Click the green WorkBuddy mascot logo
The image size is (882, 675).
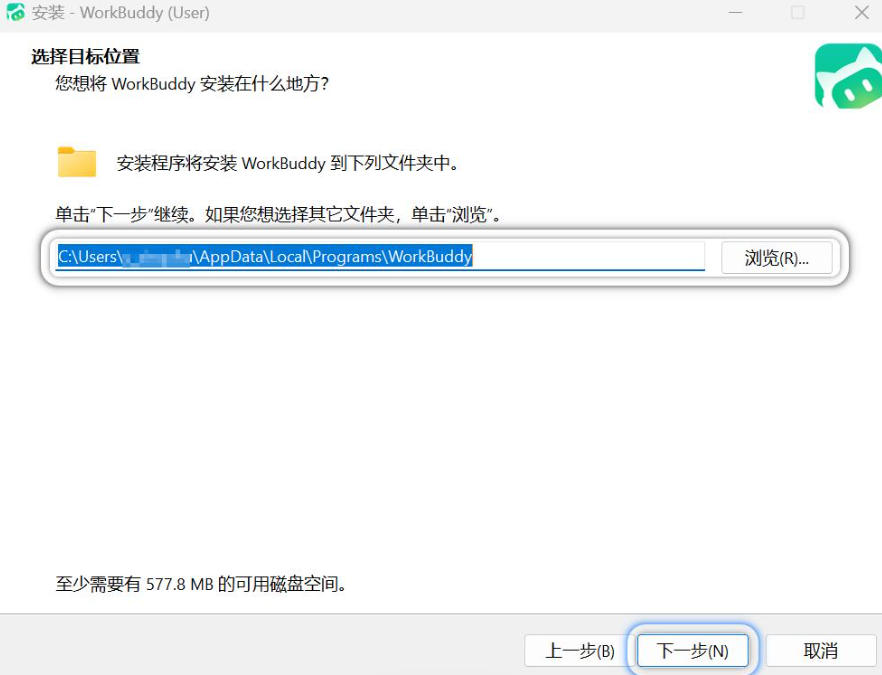pyautogui.click(x=848, y=76)
